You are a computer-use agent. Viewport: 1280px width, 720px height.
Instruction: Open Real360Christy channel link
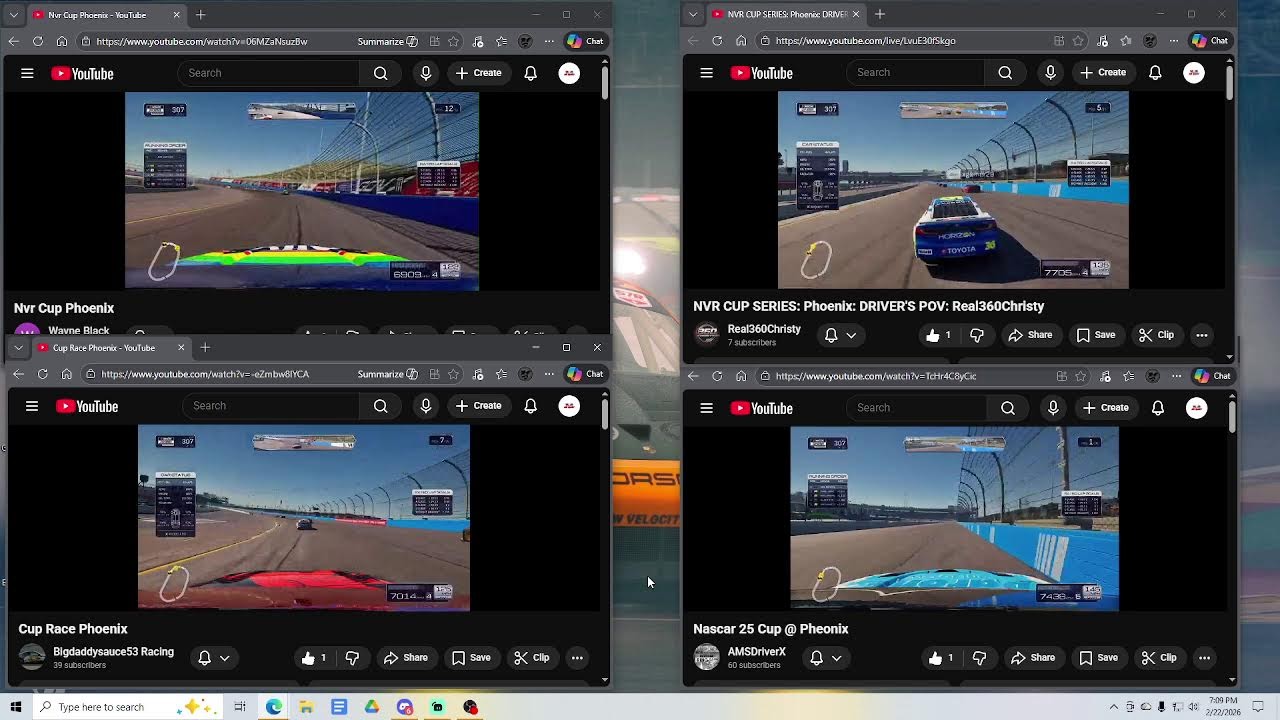tap(764, 329)
